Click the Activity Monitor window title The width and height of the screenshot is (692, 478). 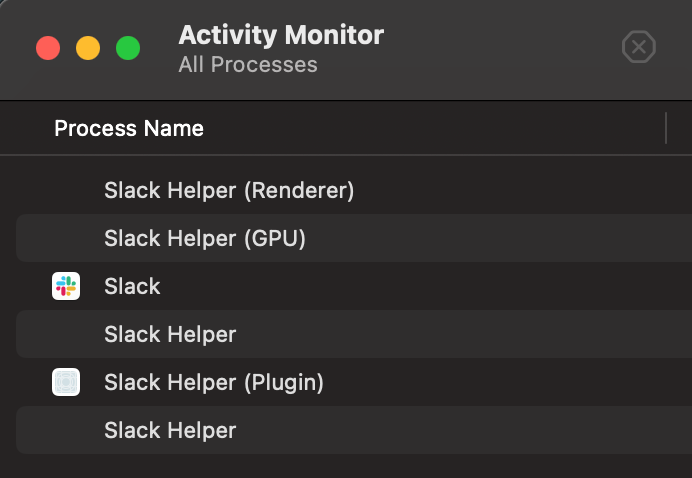point(281,36)
